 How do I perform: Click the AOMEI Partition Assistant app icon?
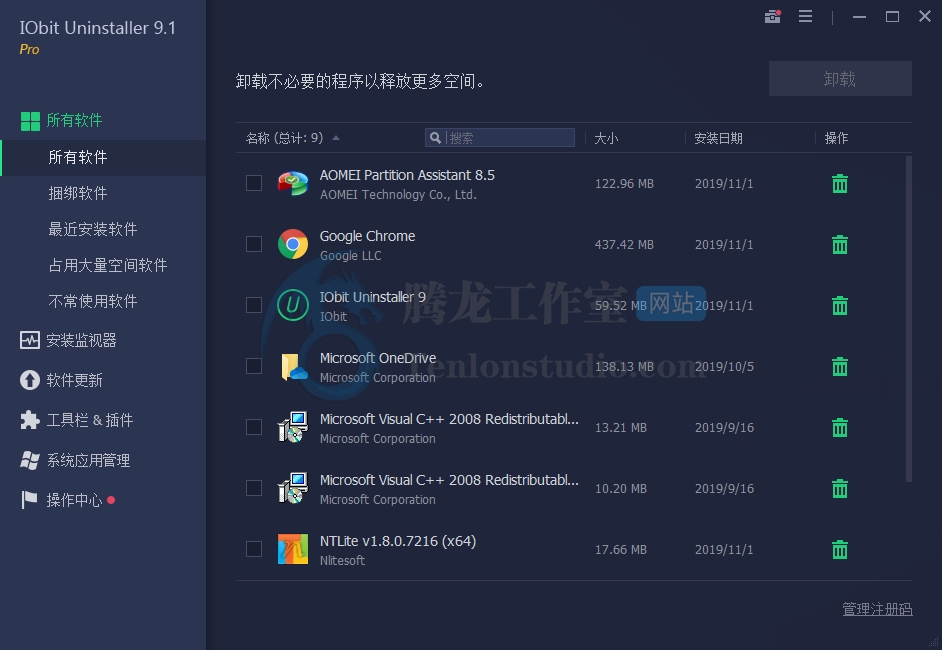click(293, 183)
